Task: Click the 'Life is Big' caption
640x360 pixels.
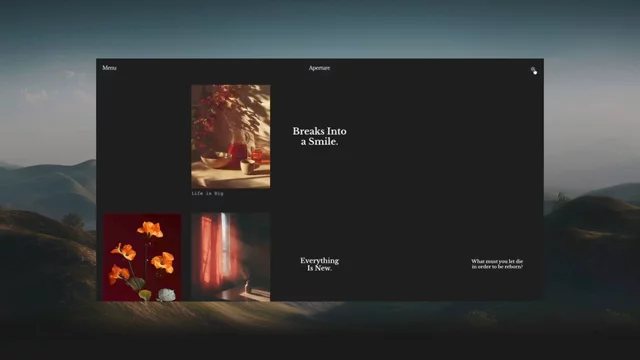Action: tap(207, 193)
